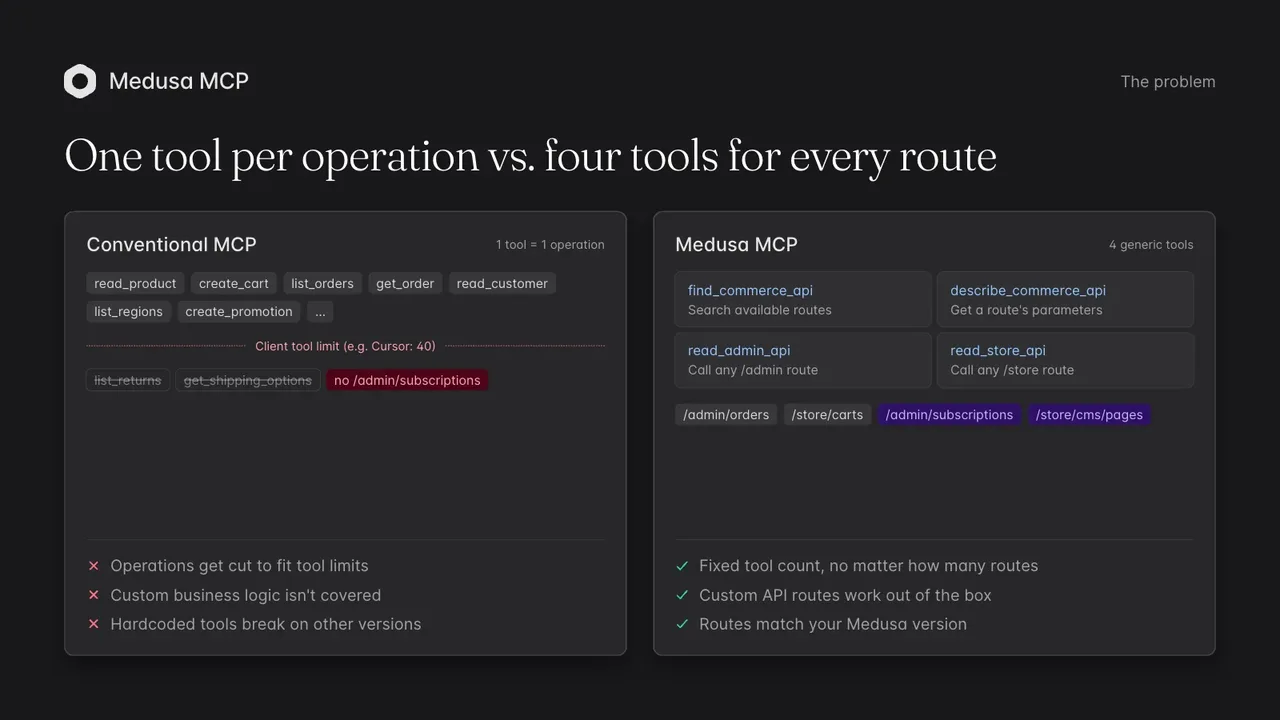Click the /store/carts route chip
The height and width of the screenshot is (720, 1280).
click(827, 415)
